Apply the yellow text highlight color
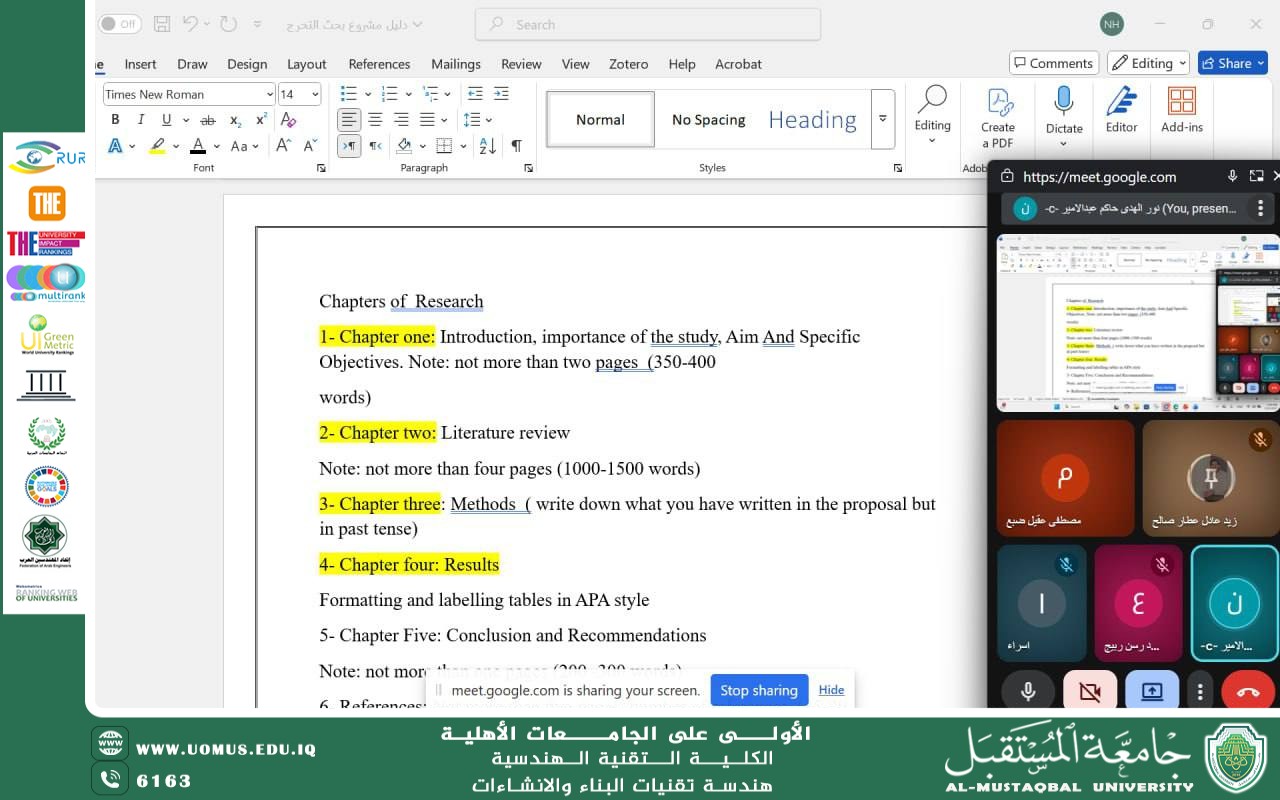This screenshot has width=1280, height=800. pyautogui.click(x=157, y=146)
